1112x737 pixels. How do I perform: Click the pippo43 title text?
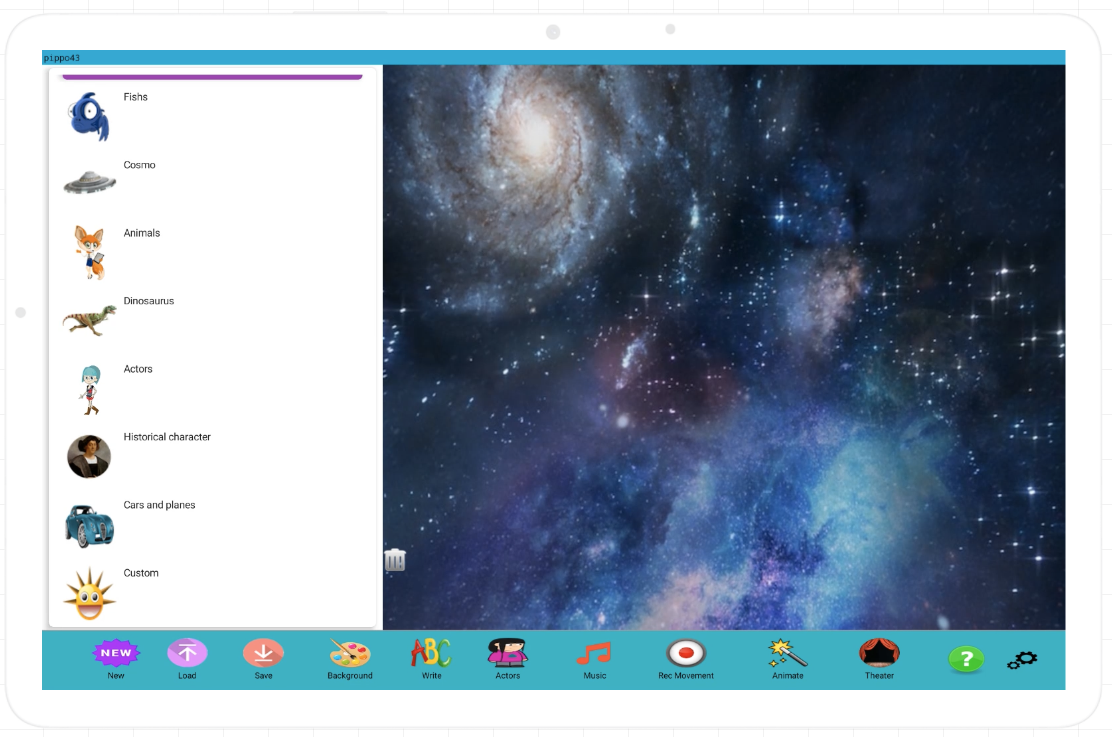coord(62,58)
